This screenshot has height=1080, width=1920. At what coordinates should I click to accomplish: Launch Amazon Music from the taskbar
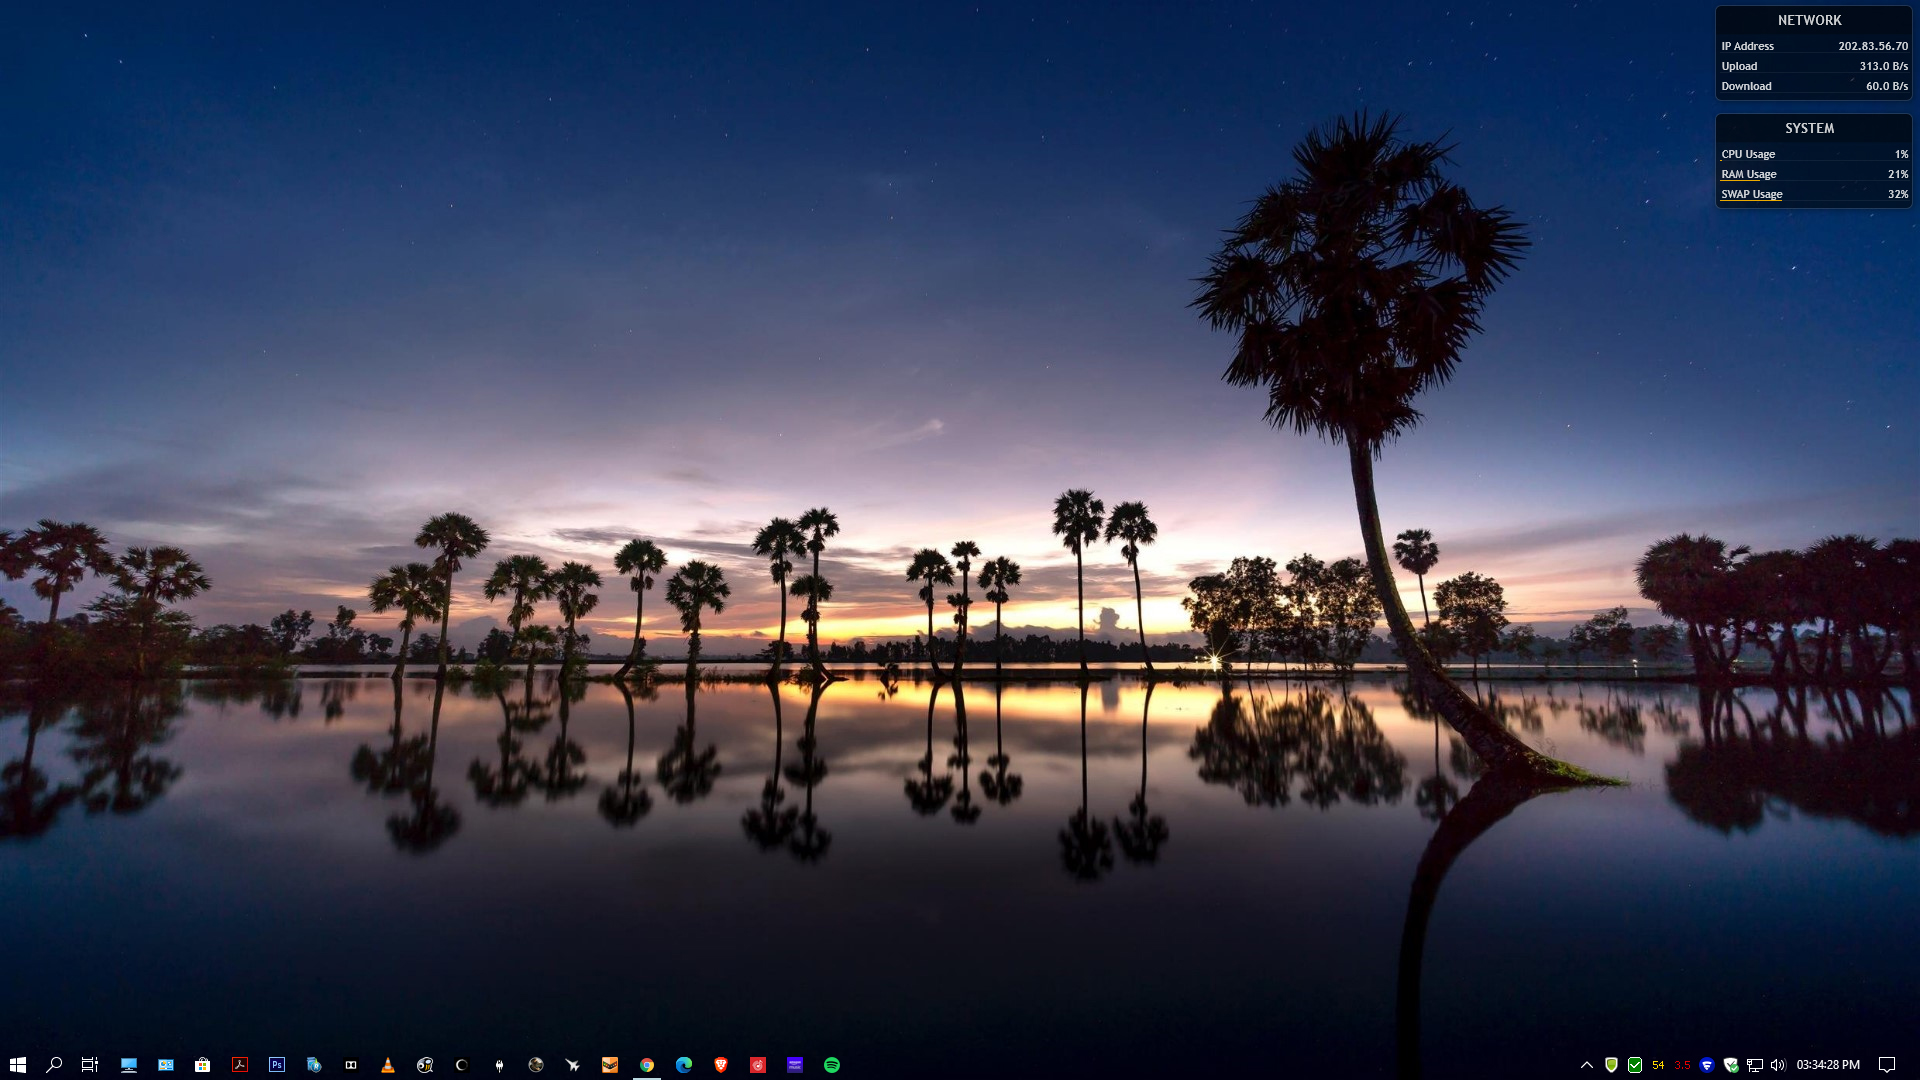point(795,1065)
